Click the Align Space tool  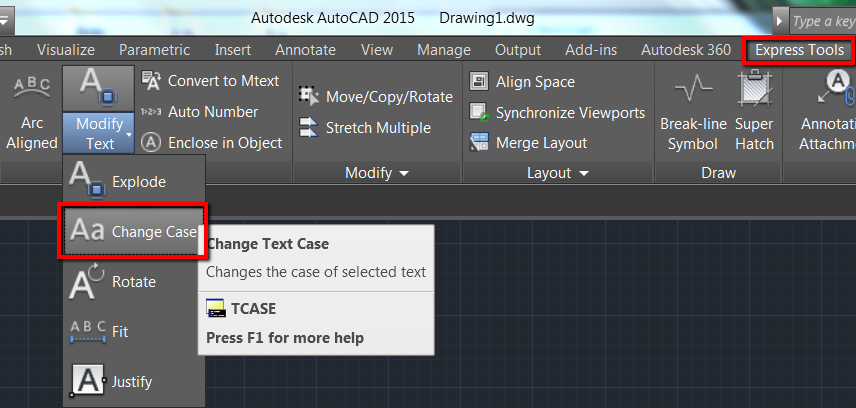pos(522,82)
